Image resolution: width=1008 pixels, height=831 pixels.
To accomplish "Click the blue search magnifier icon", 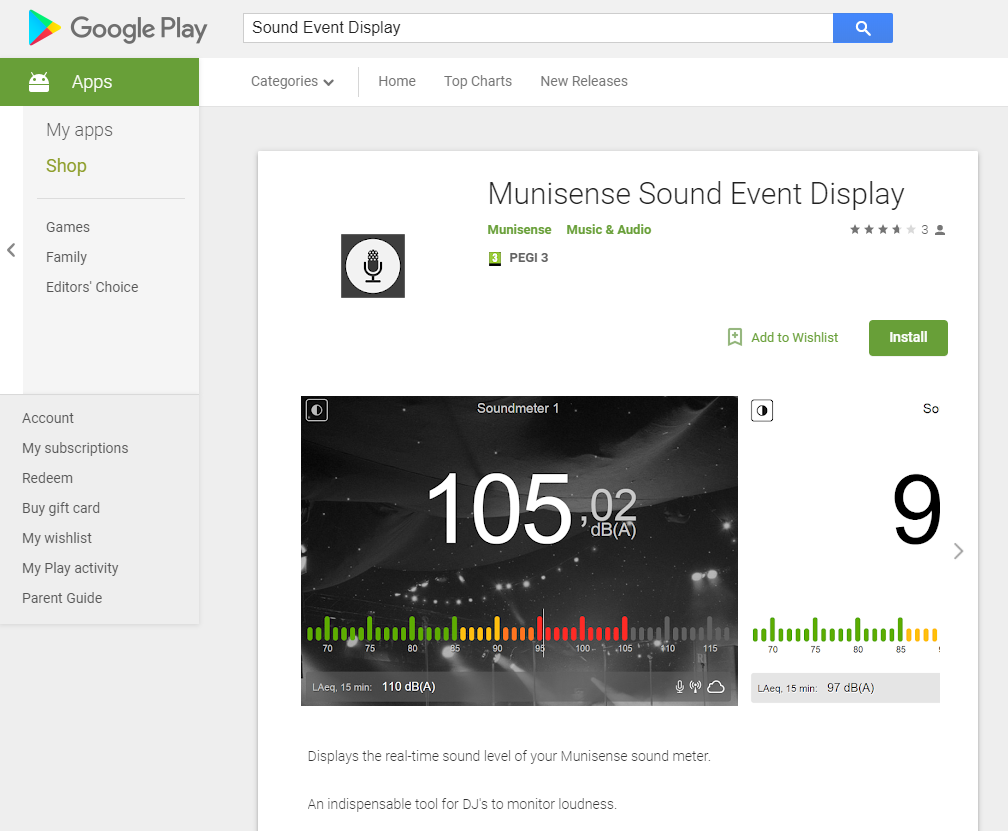I will point(861,28).
